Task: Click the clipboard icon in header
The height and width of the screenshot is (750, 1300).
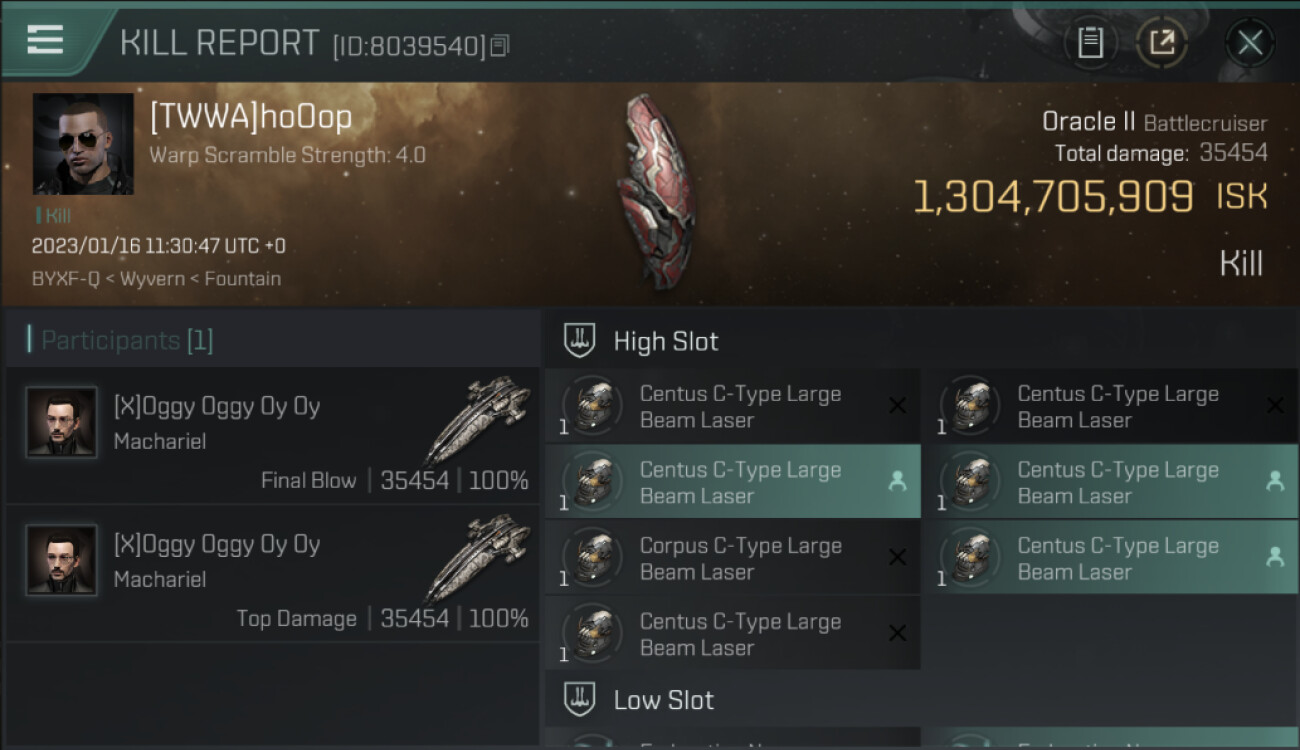Action: coord(1090,42)
